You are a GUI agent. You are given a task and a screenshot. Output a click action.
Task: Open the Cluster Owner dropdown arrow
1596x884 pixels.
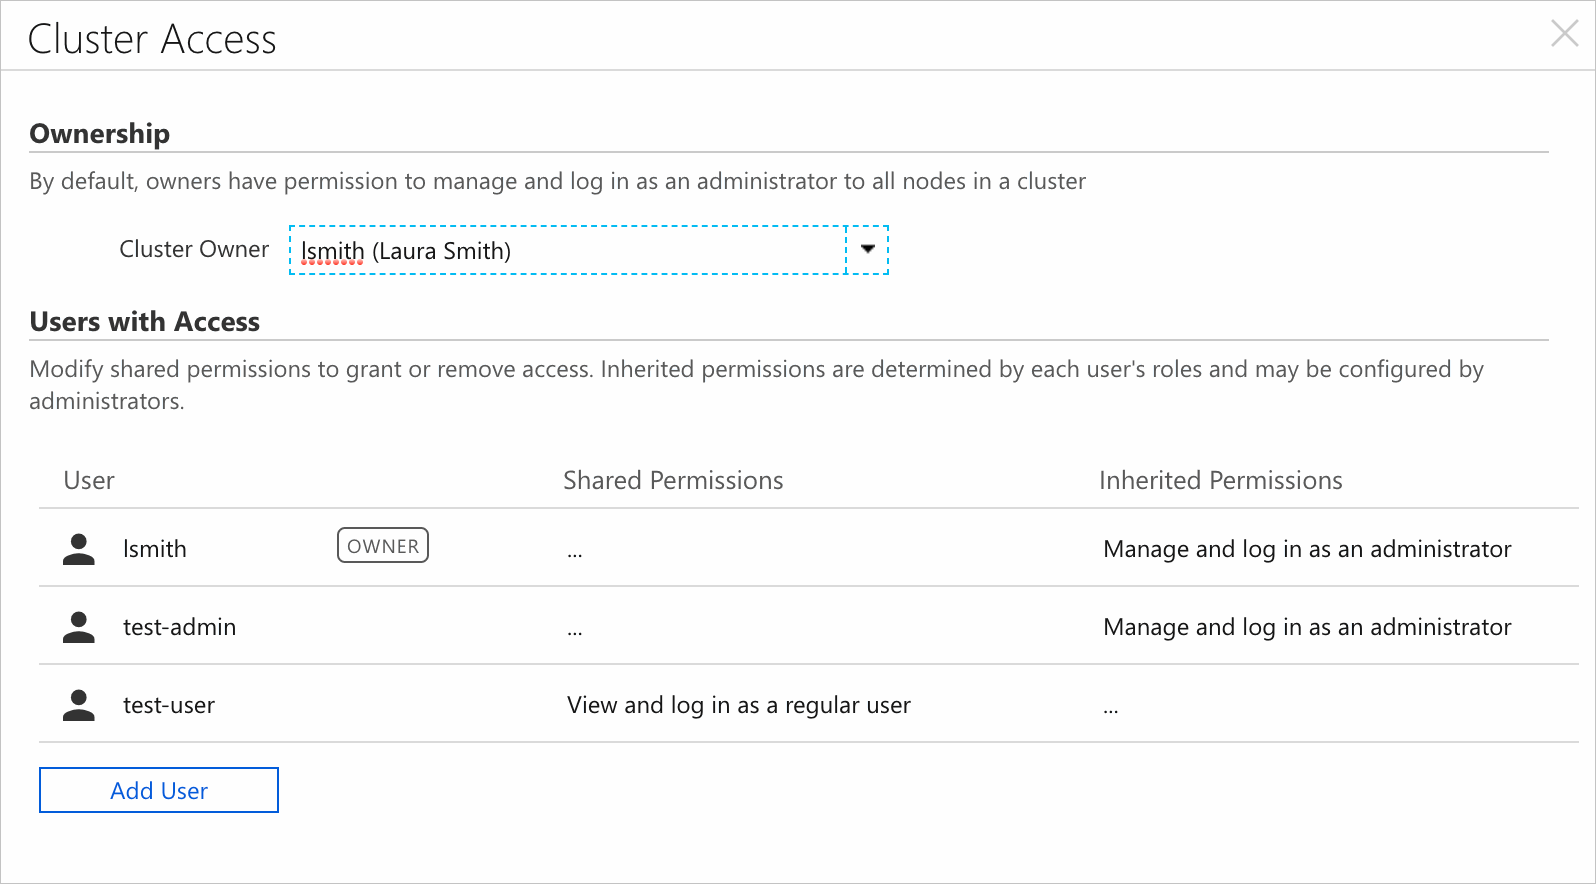(x=868, y=250)
